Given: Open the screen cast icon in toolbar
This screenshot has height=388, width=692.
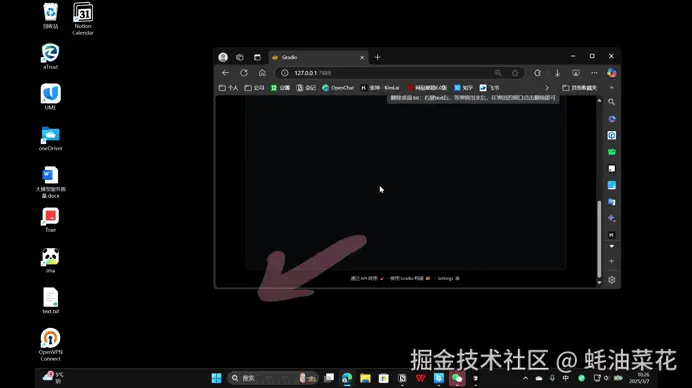Looking at the screenshot, I should [575, 73].
